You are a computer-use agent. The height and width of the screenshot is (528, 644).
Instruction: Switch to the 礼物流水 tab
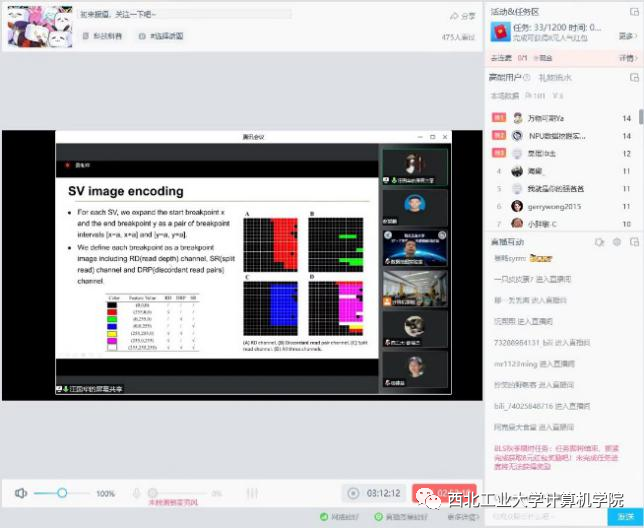click(x=554, y=77)
